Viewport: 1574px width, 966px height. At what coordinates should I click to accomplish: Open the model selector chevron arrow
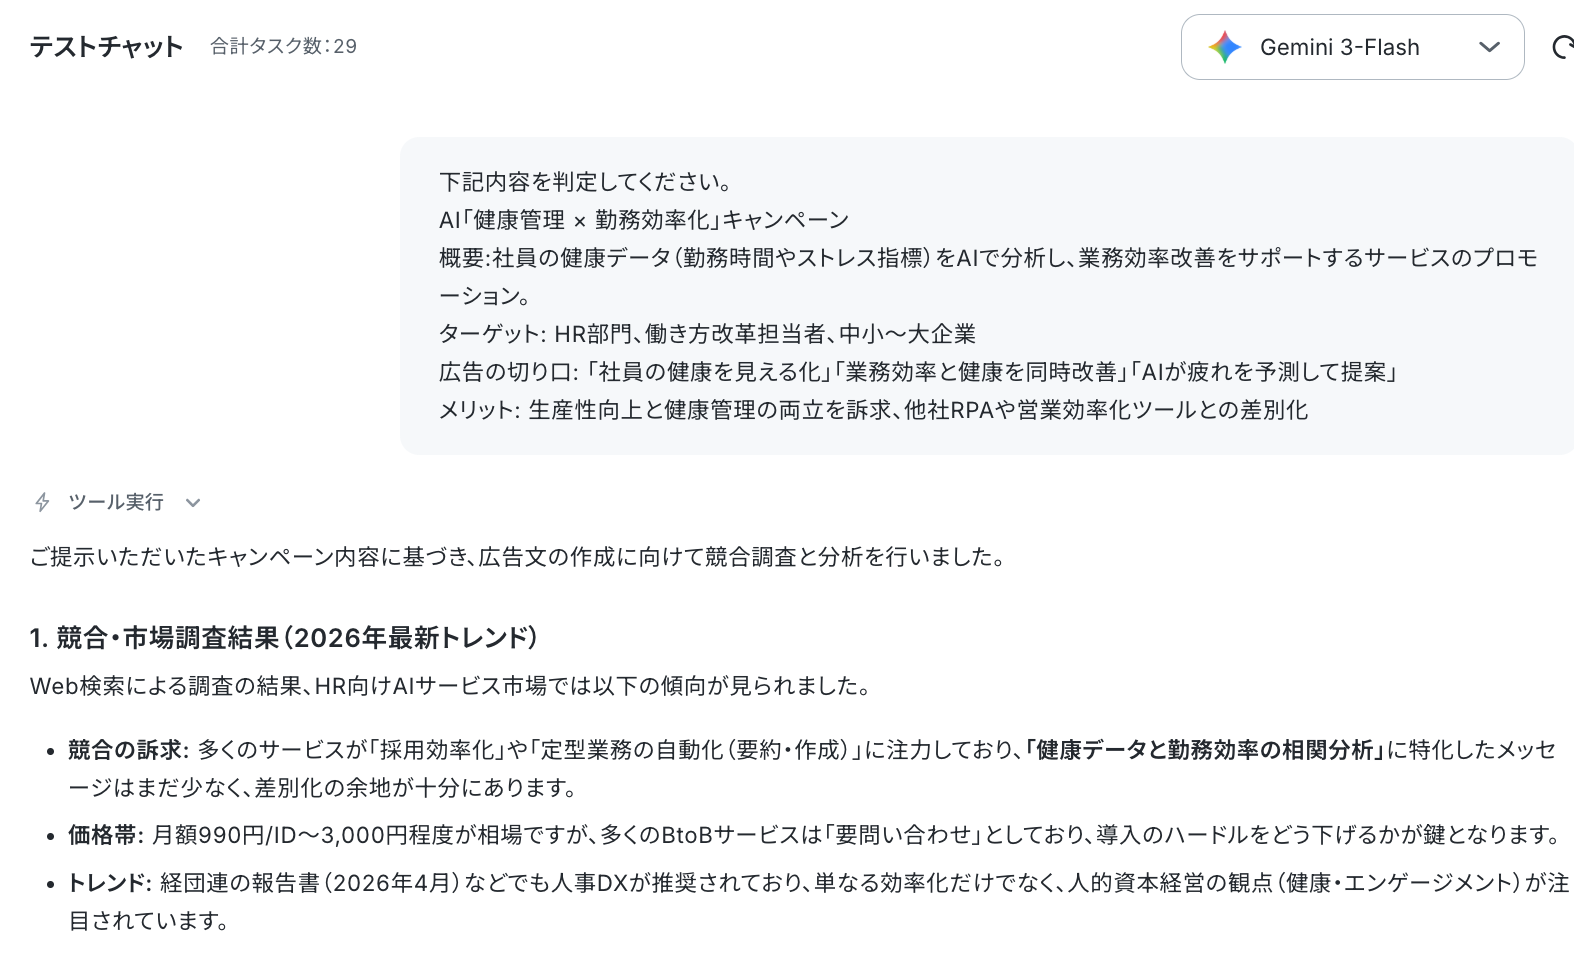click(1489, 47)
